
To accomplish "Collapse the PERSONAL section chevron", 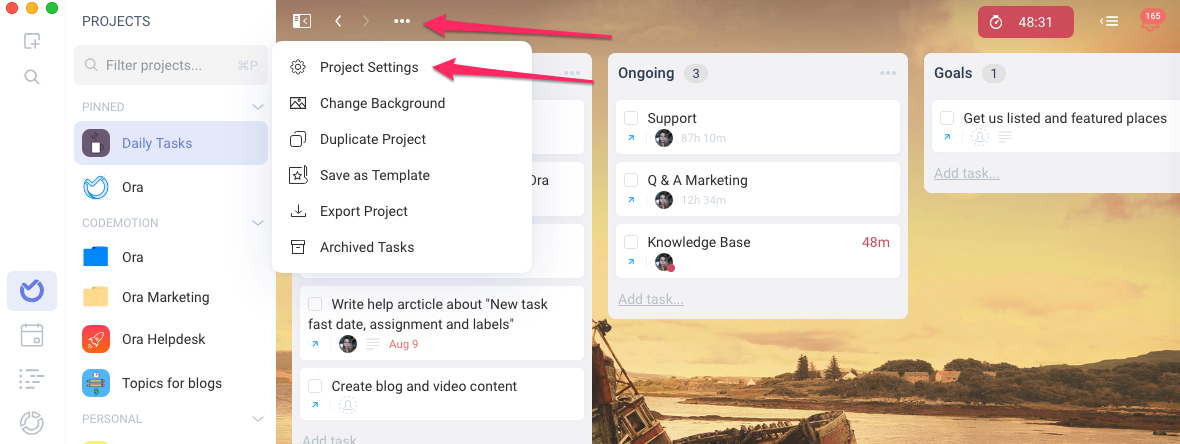I will coord(257,418).
